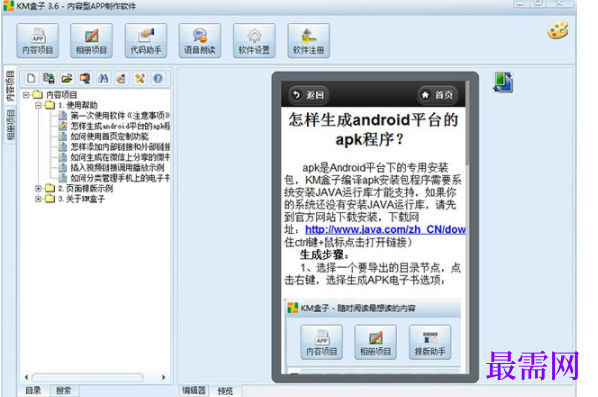This screenshot has width=598, height=397.
Task: Open the java.com download link
Action: pyautogui.click(x=385, y=229)
